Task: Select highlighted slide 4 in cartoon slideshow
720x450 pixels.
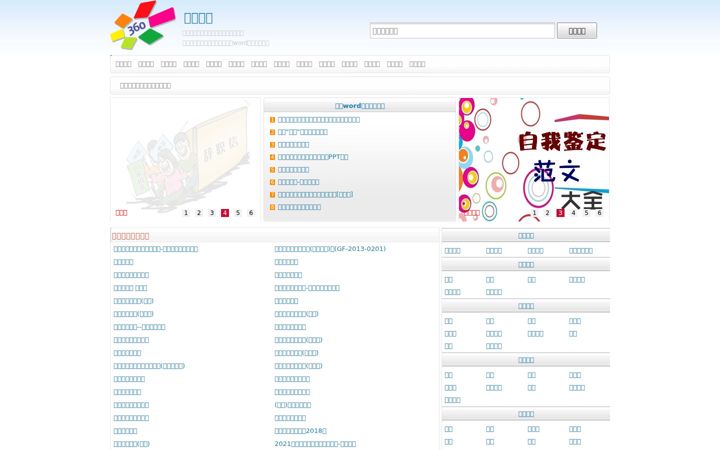Action: 225,213
